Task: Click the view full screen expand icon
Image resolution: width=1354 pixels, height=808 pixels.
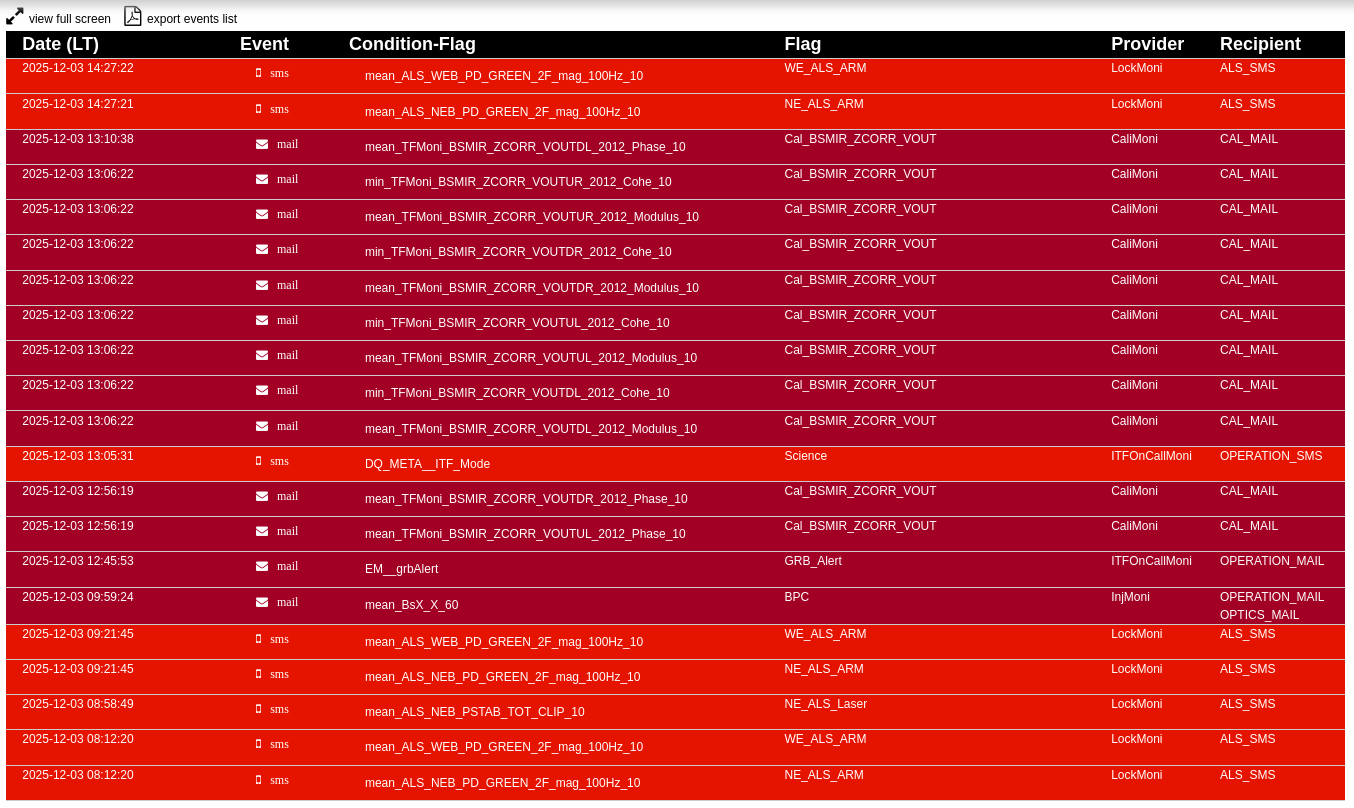Action: (14, 16)
